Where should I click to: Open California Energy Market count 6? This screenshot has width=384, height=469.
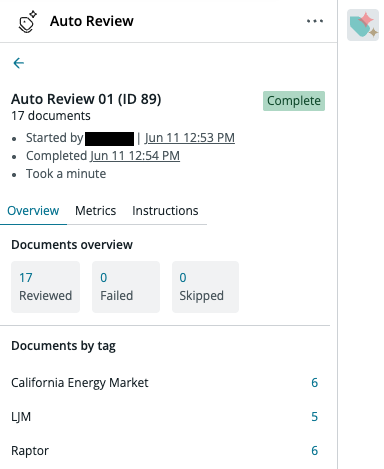(x=315, y=383)
